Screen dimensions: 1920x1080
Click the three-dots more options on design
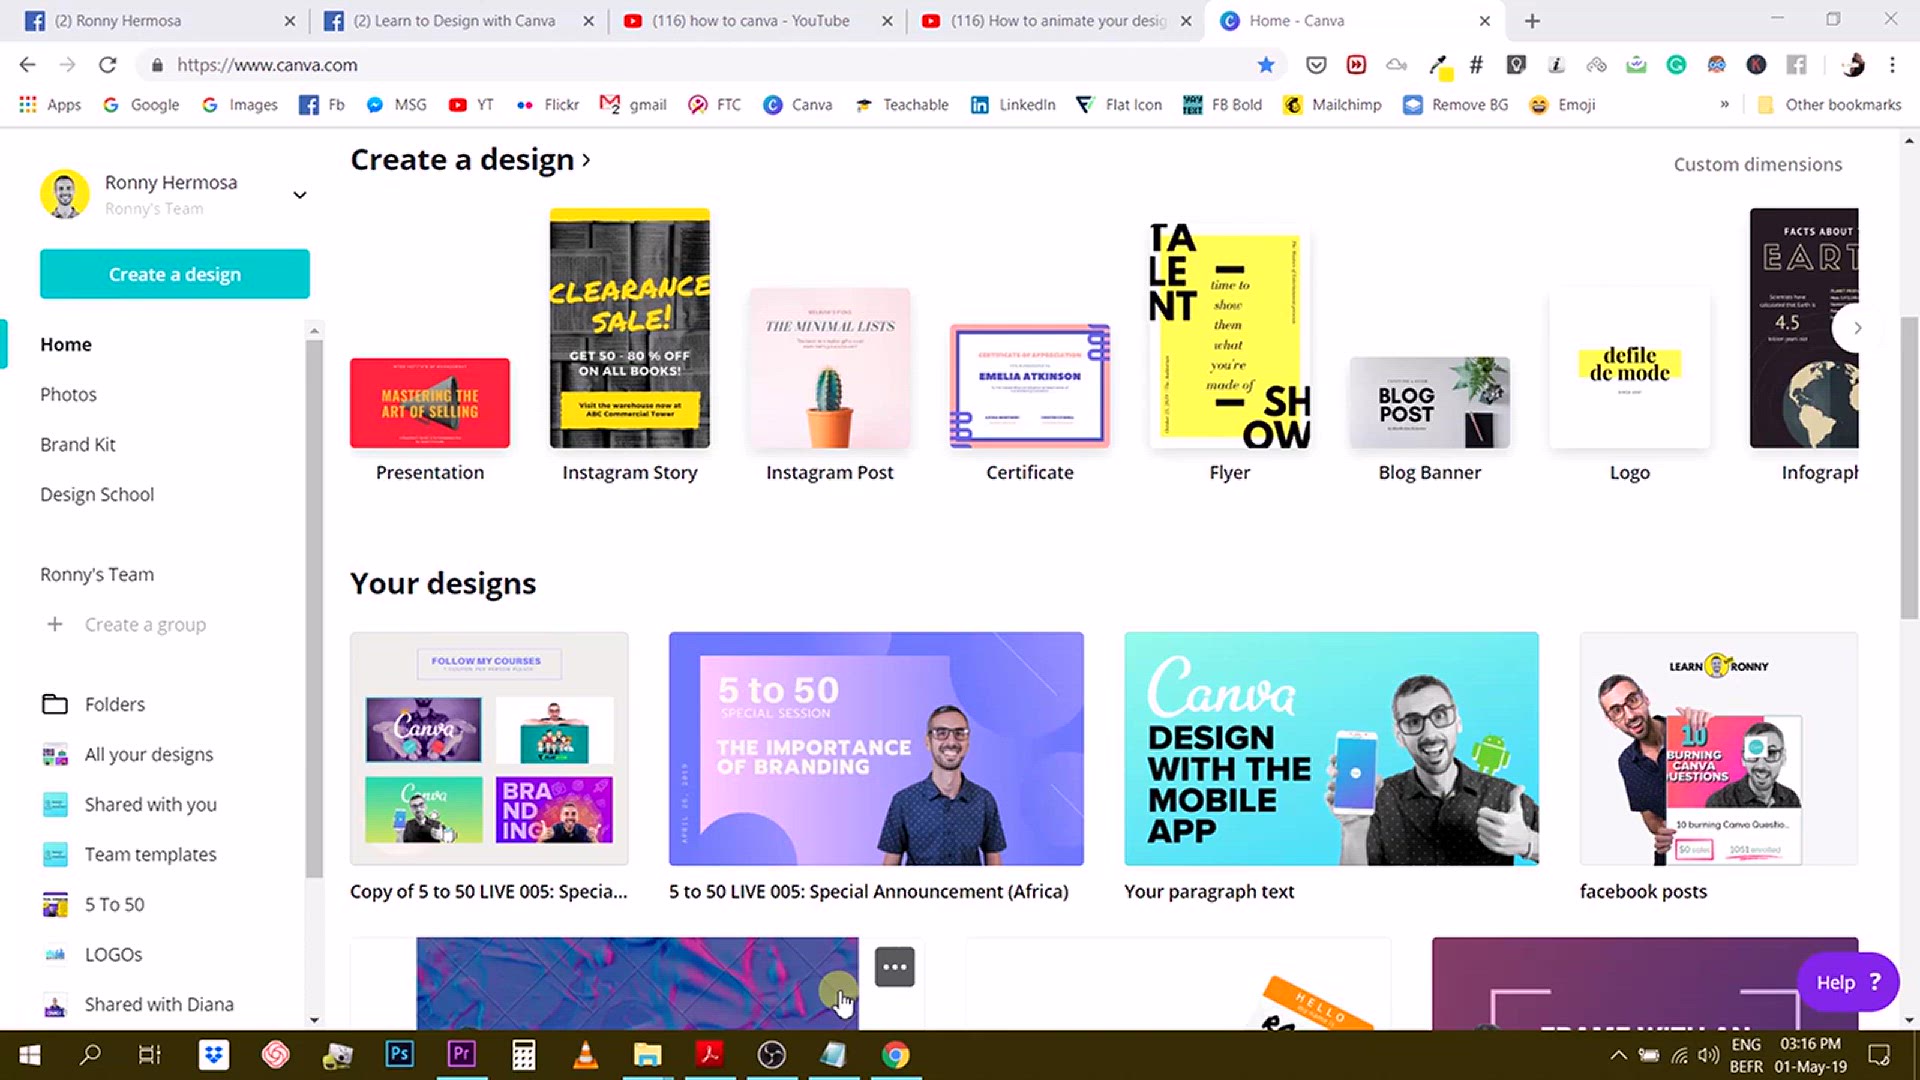coord(894,967)
